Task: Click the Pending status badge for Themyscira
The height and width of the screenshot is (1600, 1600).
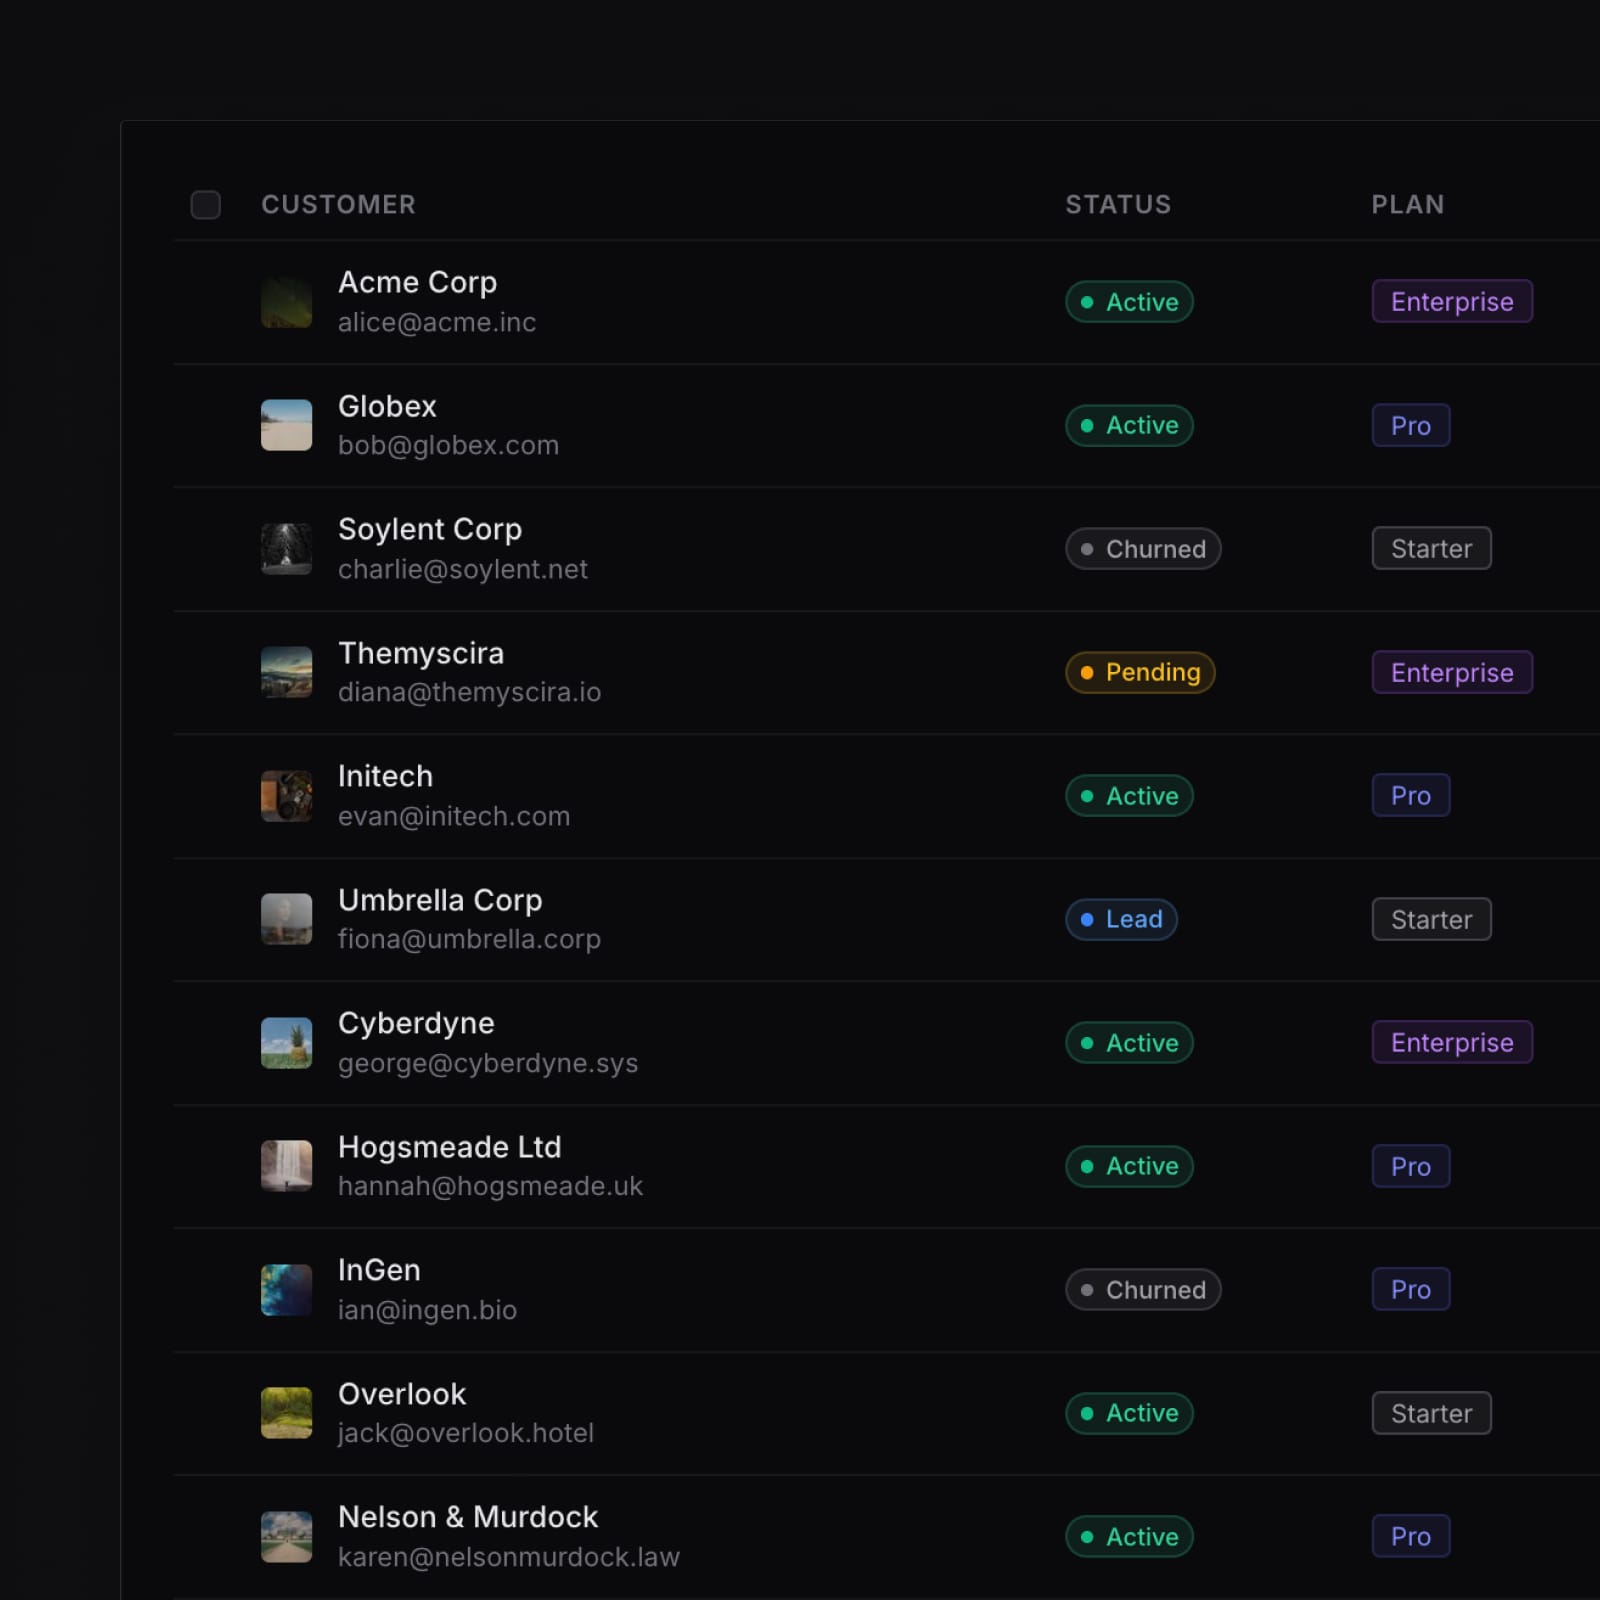Action: tap(1139, 672)
